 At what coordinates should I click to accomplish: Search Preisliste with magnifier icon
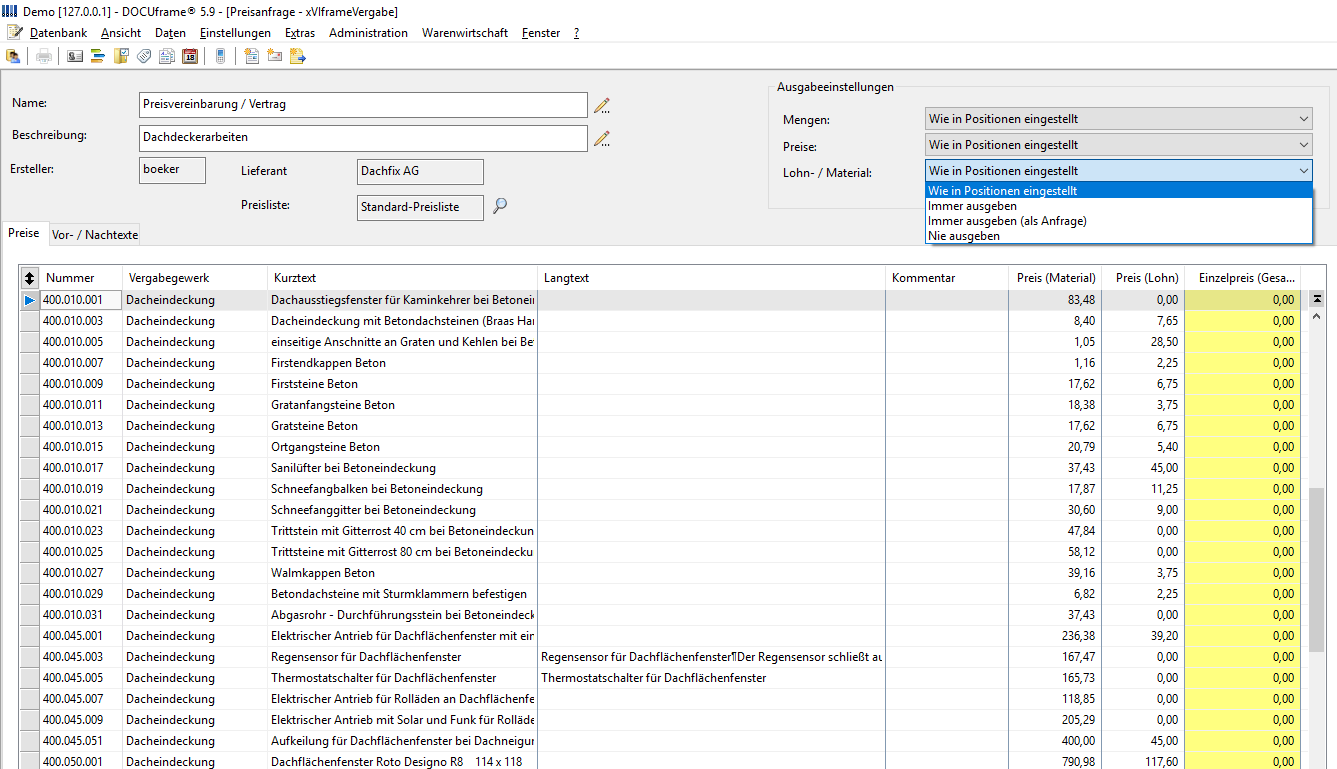click(x=501, y=206)
